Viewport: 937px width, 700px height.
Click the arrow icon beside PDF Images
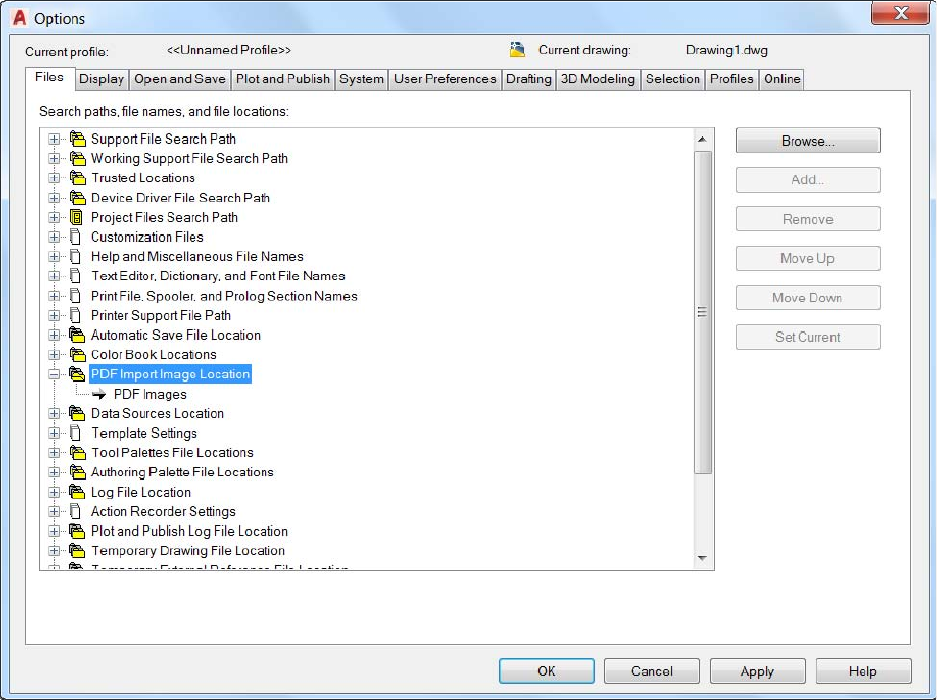pyautogui.click(x=99, y=394)
